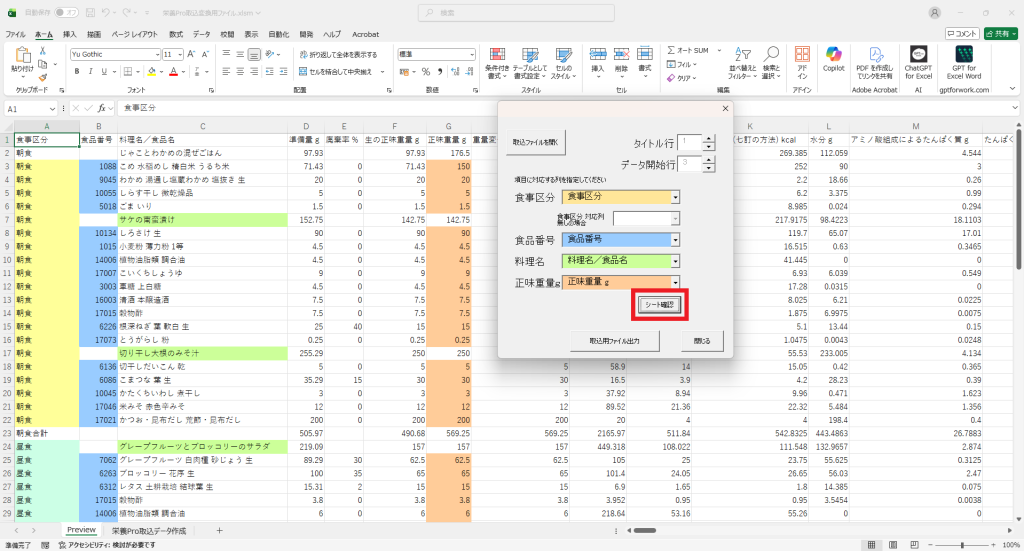Click the percent style icon
This screenshot has width=1024, height=551.
(426, 72)
